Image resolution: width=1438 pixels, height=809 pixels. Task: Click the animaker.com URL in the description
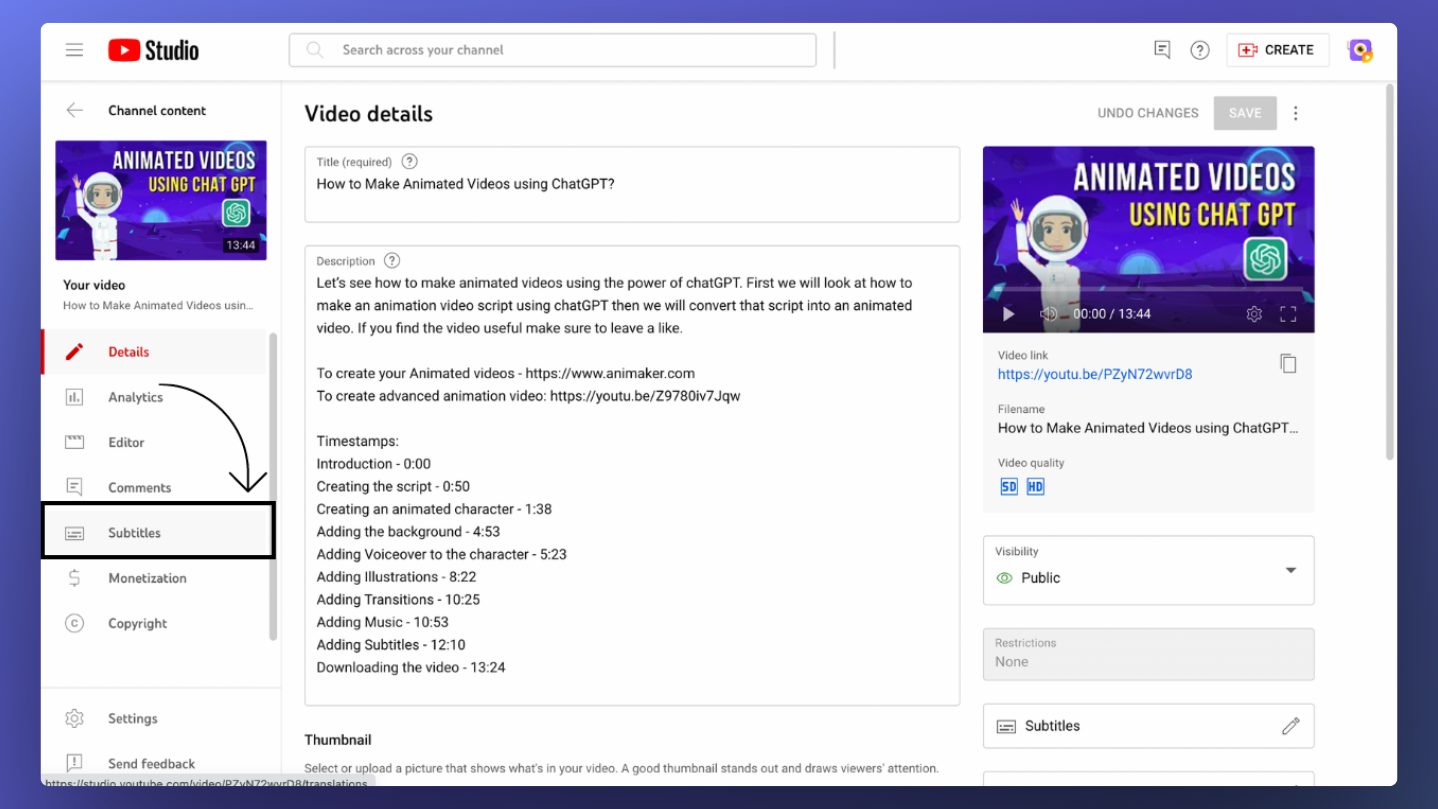(x=610, y=373)
